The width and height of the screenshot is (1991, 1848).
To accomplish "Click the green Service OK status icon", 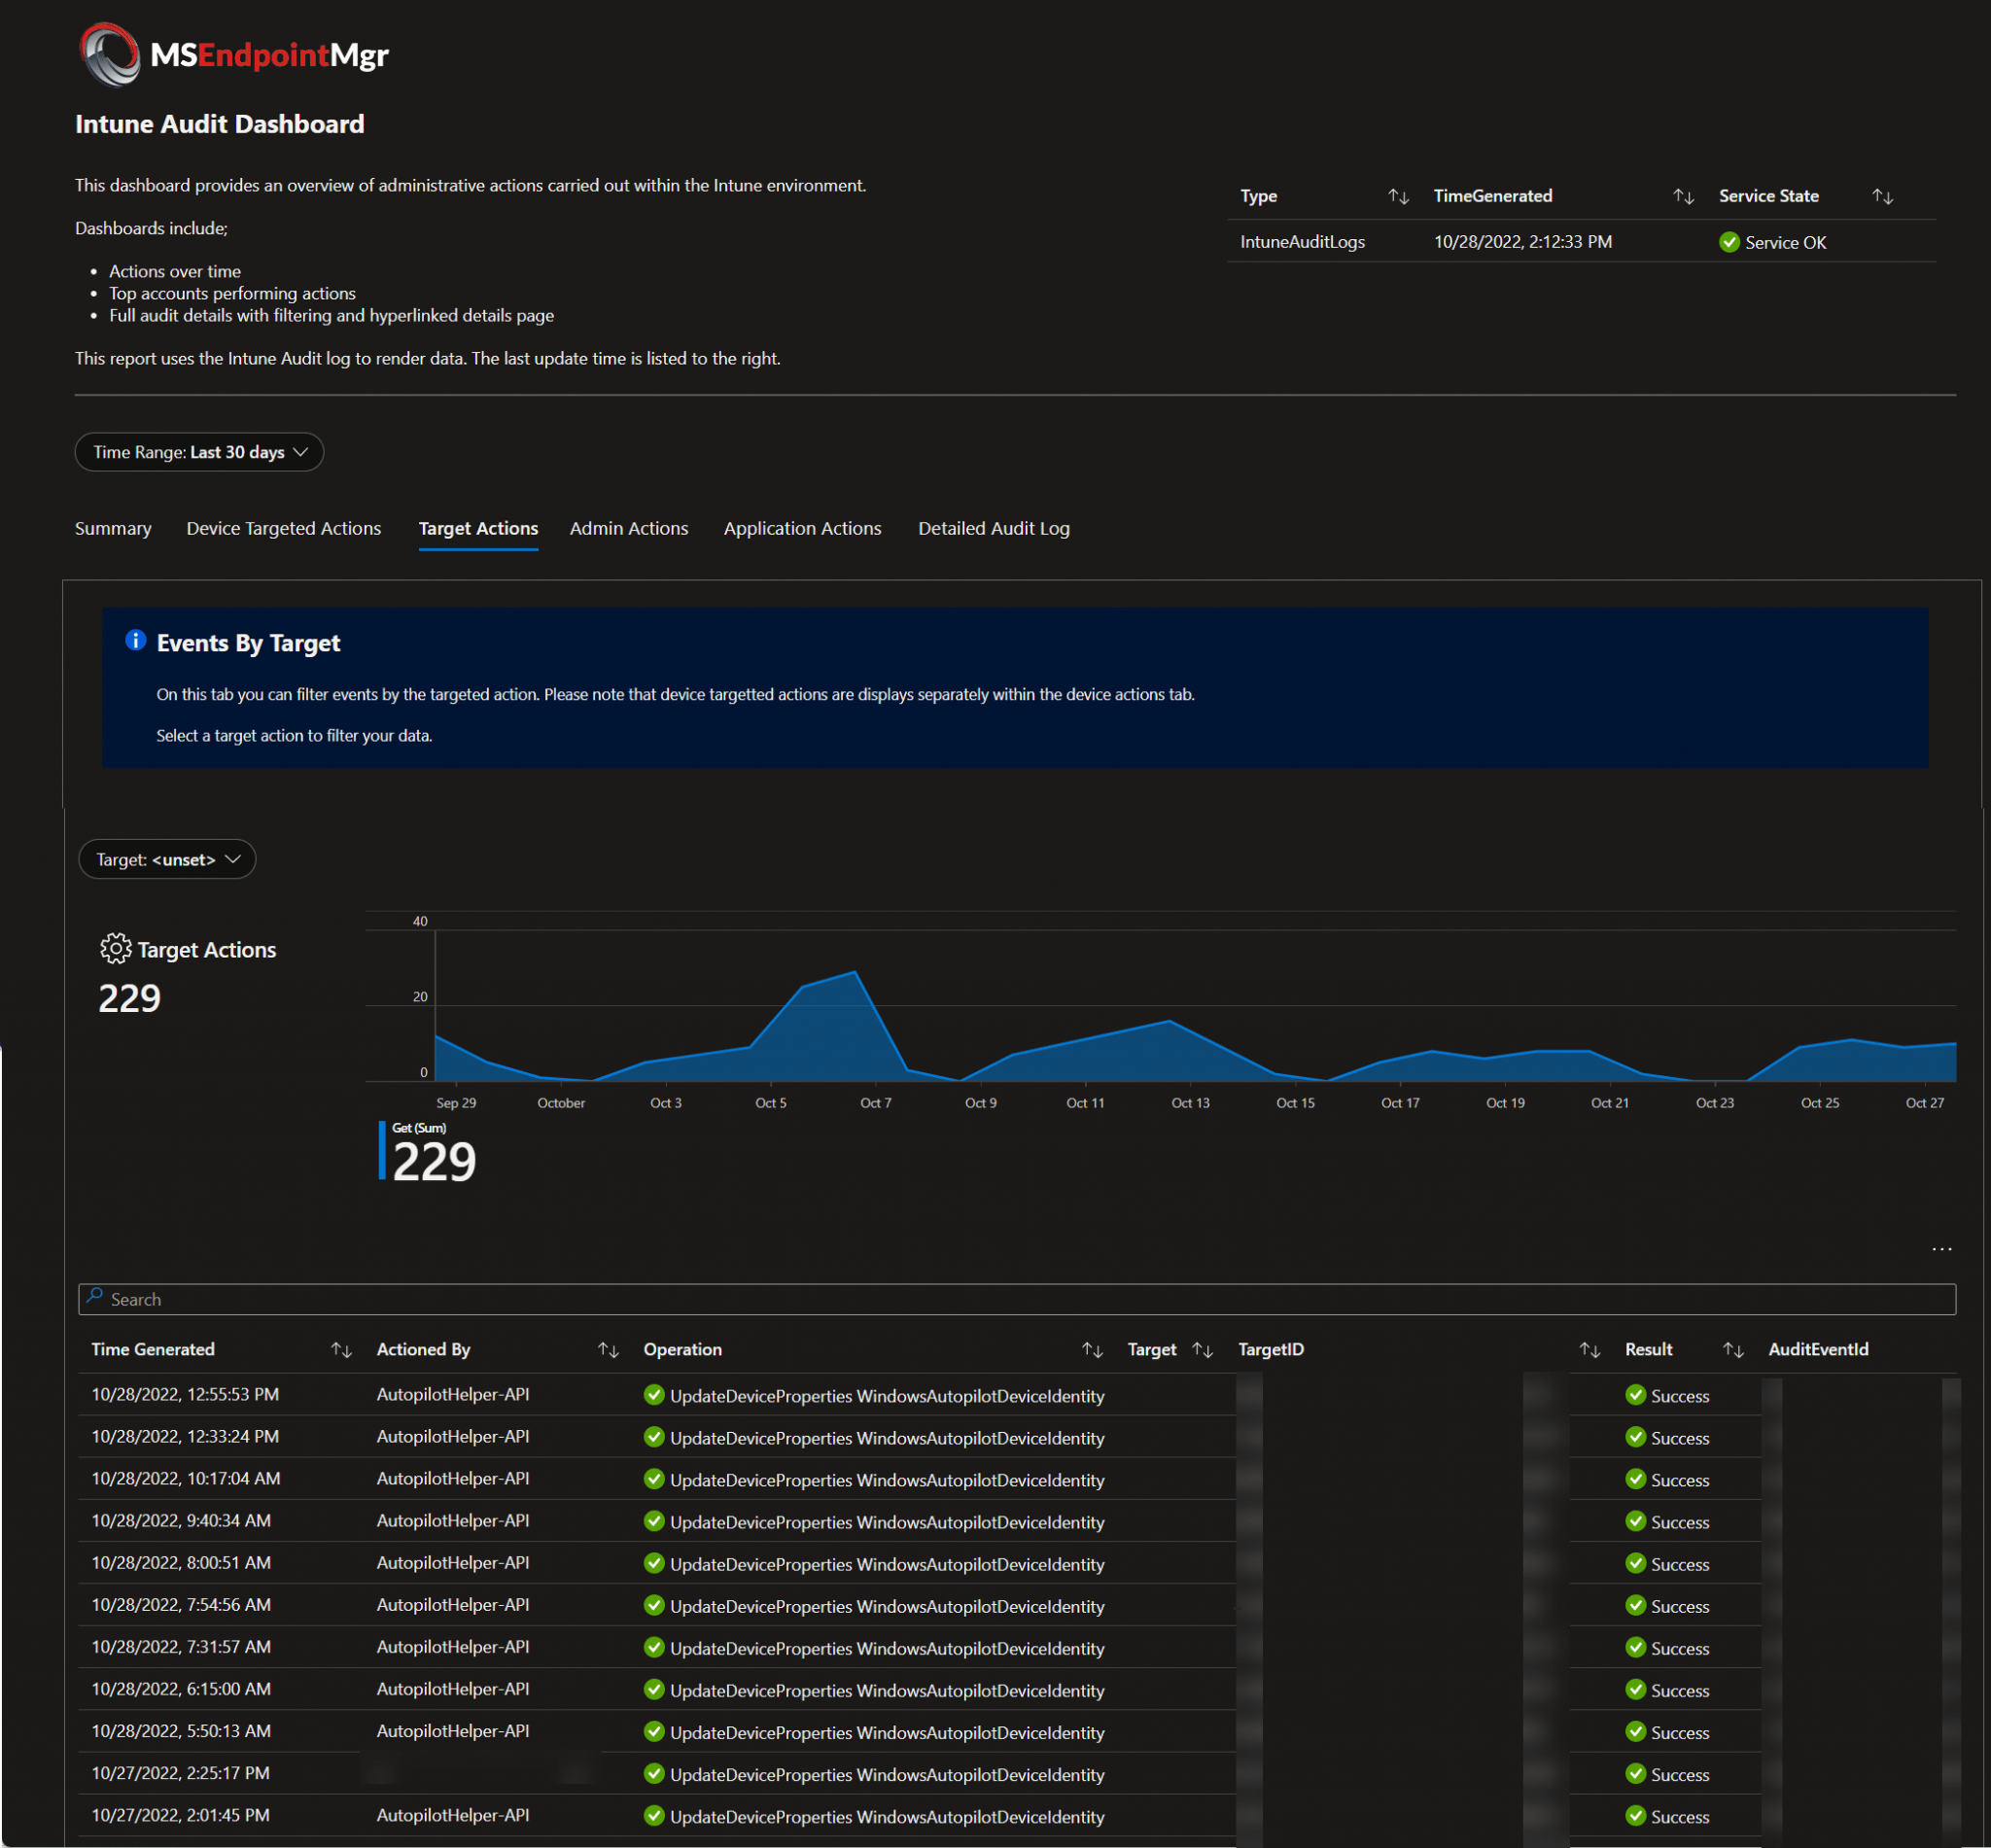I will coord(1729,242).
